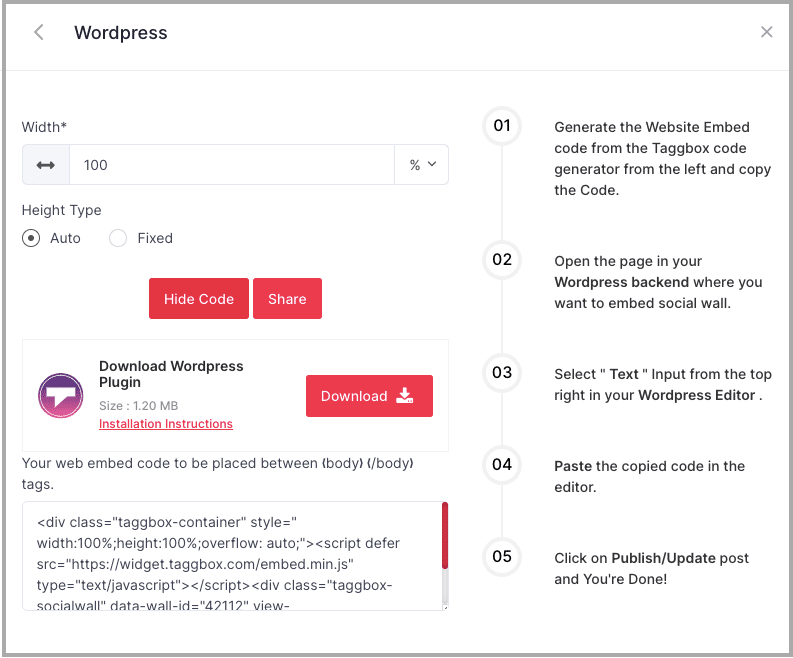Select the Auto height type radio

pyautogui.click(x=32, y=238)
